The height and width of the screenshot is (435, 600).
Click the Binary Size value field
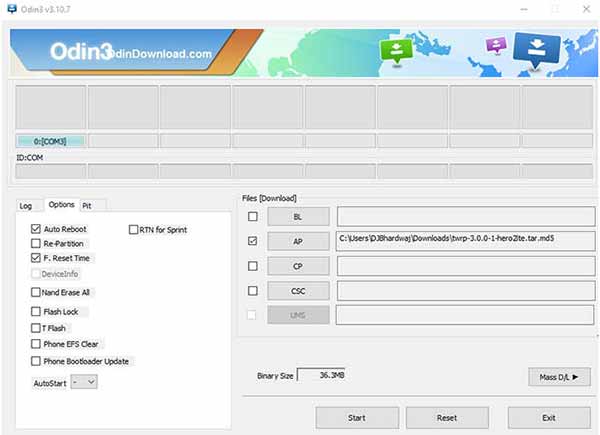tap(321, 375)
